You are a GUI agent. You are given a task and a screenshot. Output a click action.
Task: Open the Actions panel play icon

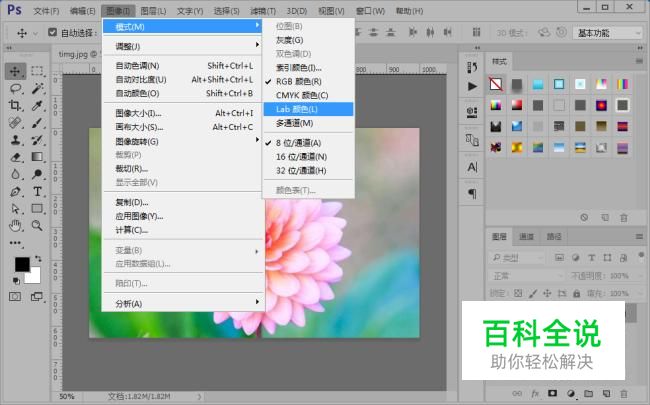(x=472, y=86)
